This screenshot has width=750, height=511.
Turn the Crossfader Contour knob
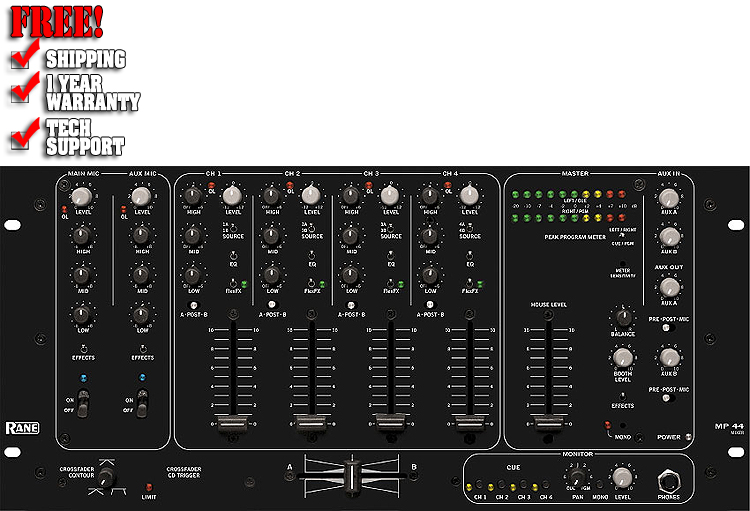pos(106,477)
